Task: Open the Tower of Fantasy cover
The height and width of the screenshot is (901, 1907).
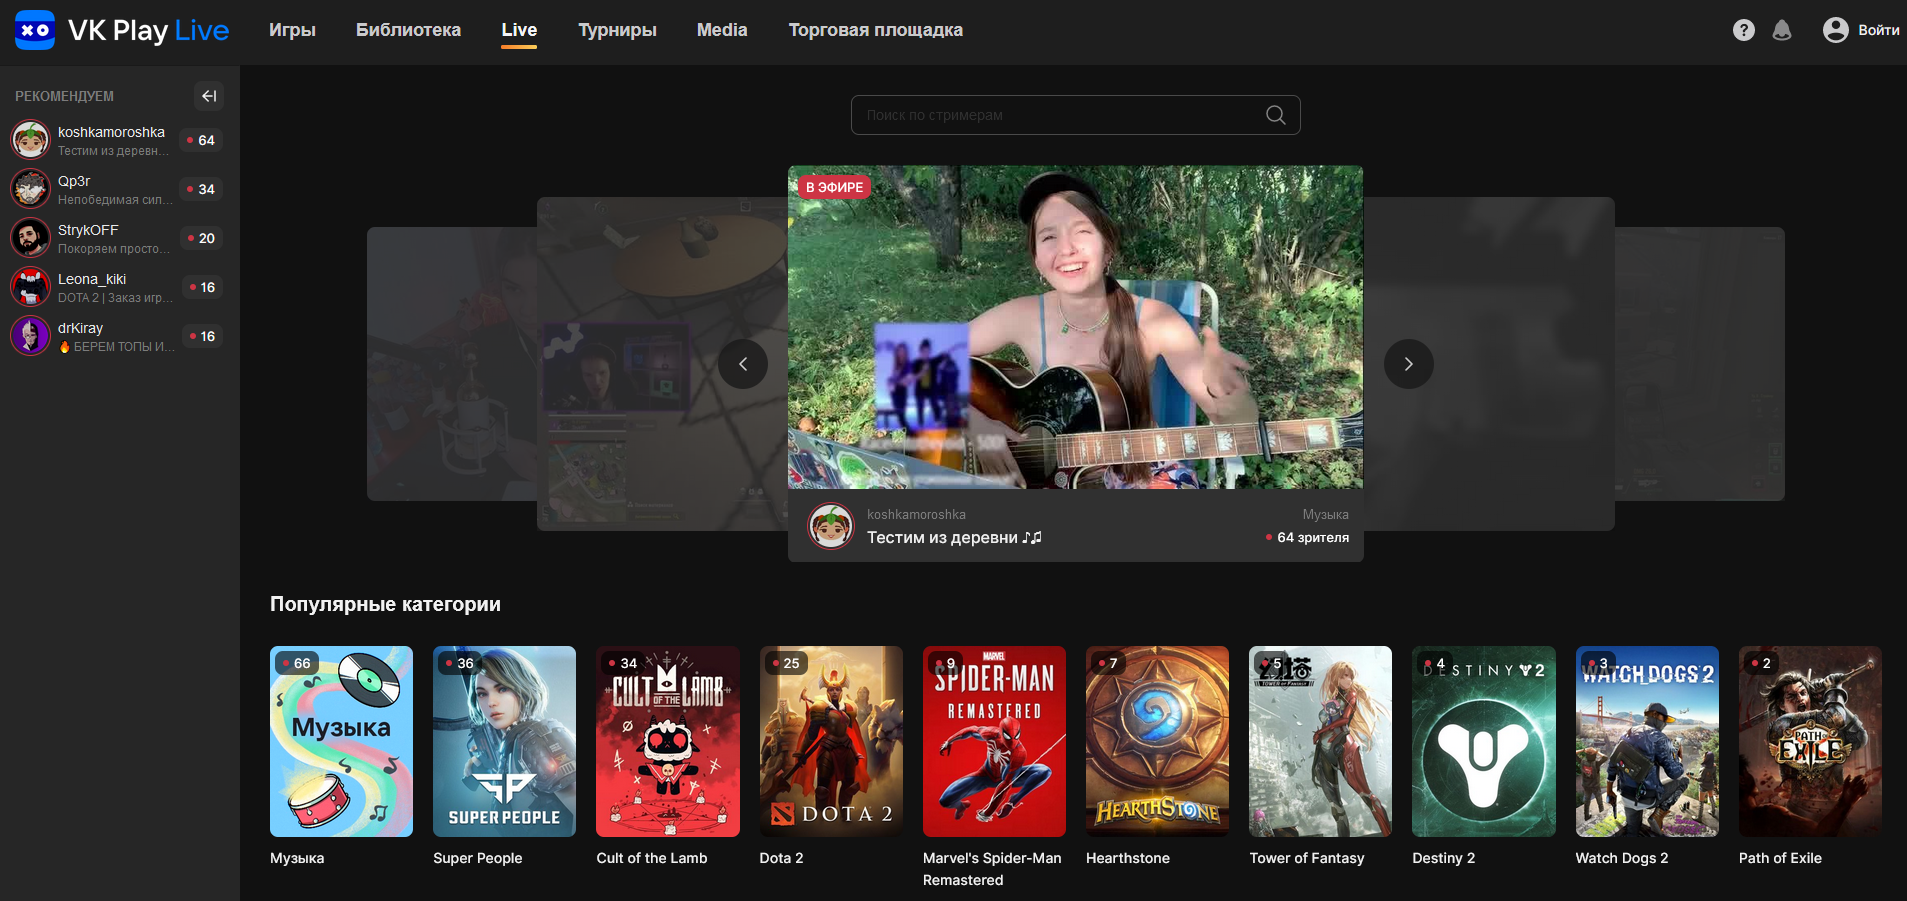Action: [x=1320, y=741]
